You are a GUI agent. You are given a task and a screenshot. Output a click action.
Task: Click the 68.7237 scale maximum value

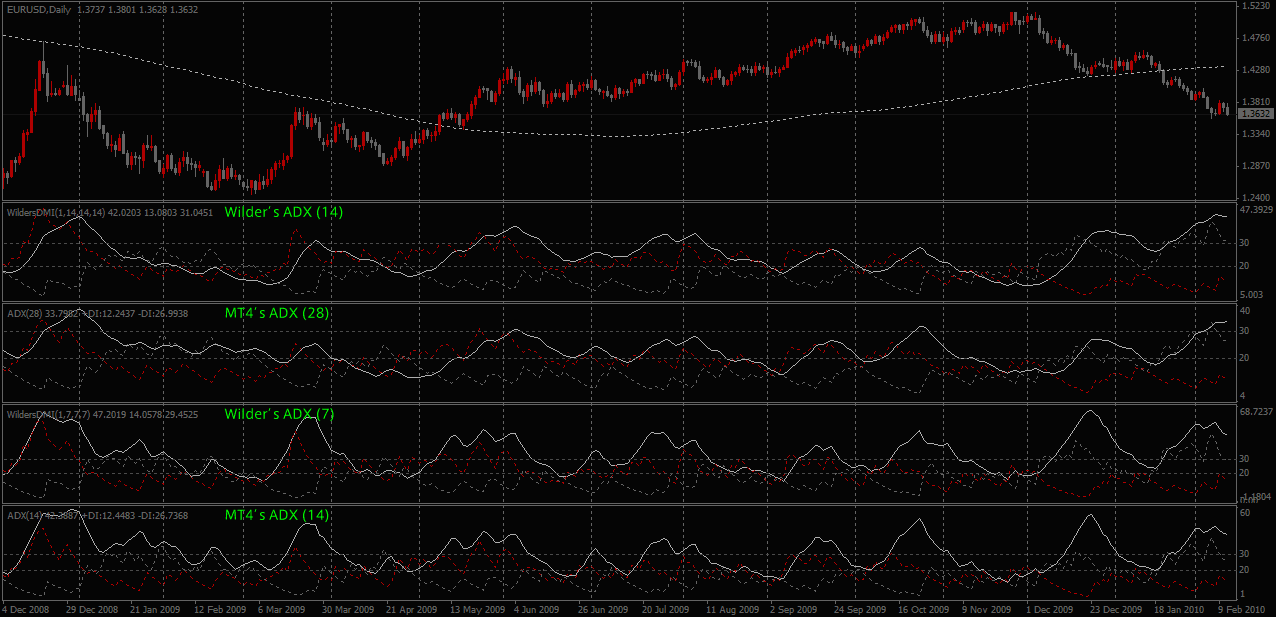(1255, 412)
